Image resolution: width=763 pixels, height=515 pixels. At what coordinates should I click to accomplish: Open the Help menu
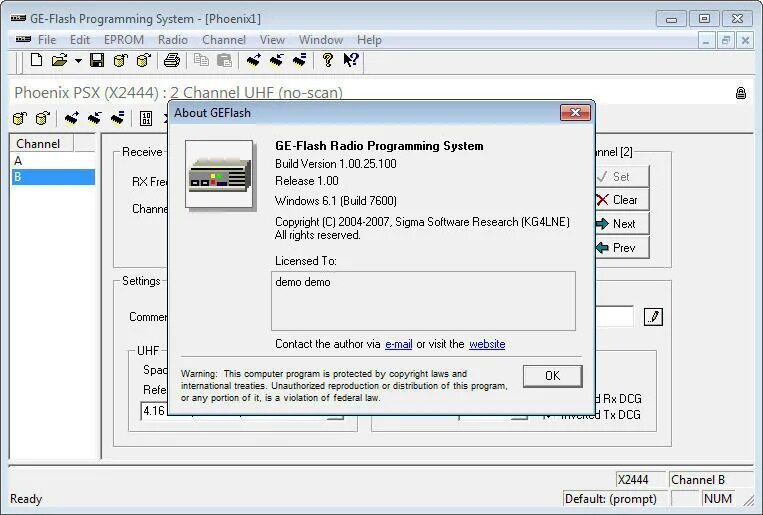pos(369,40)
